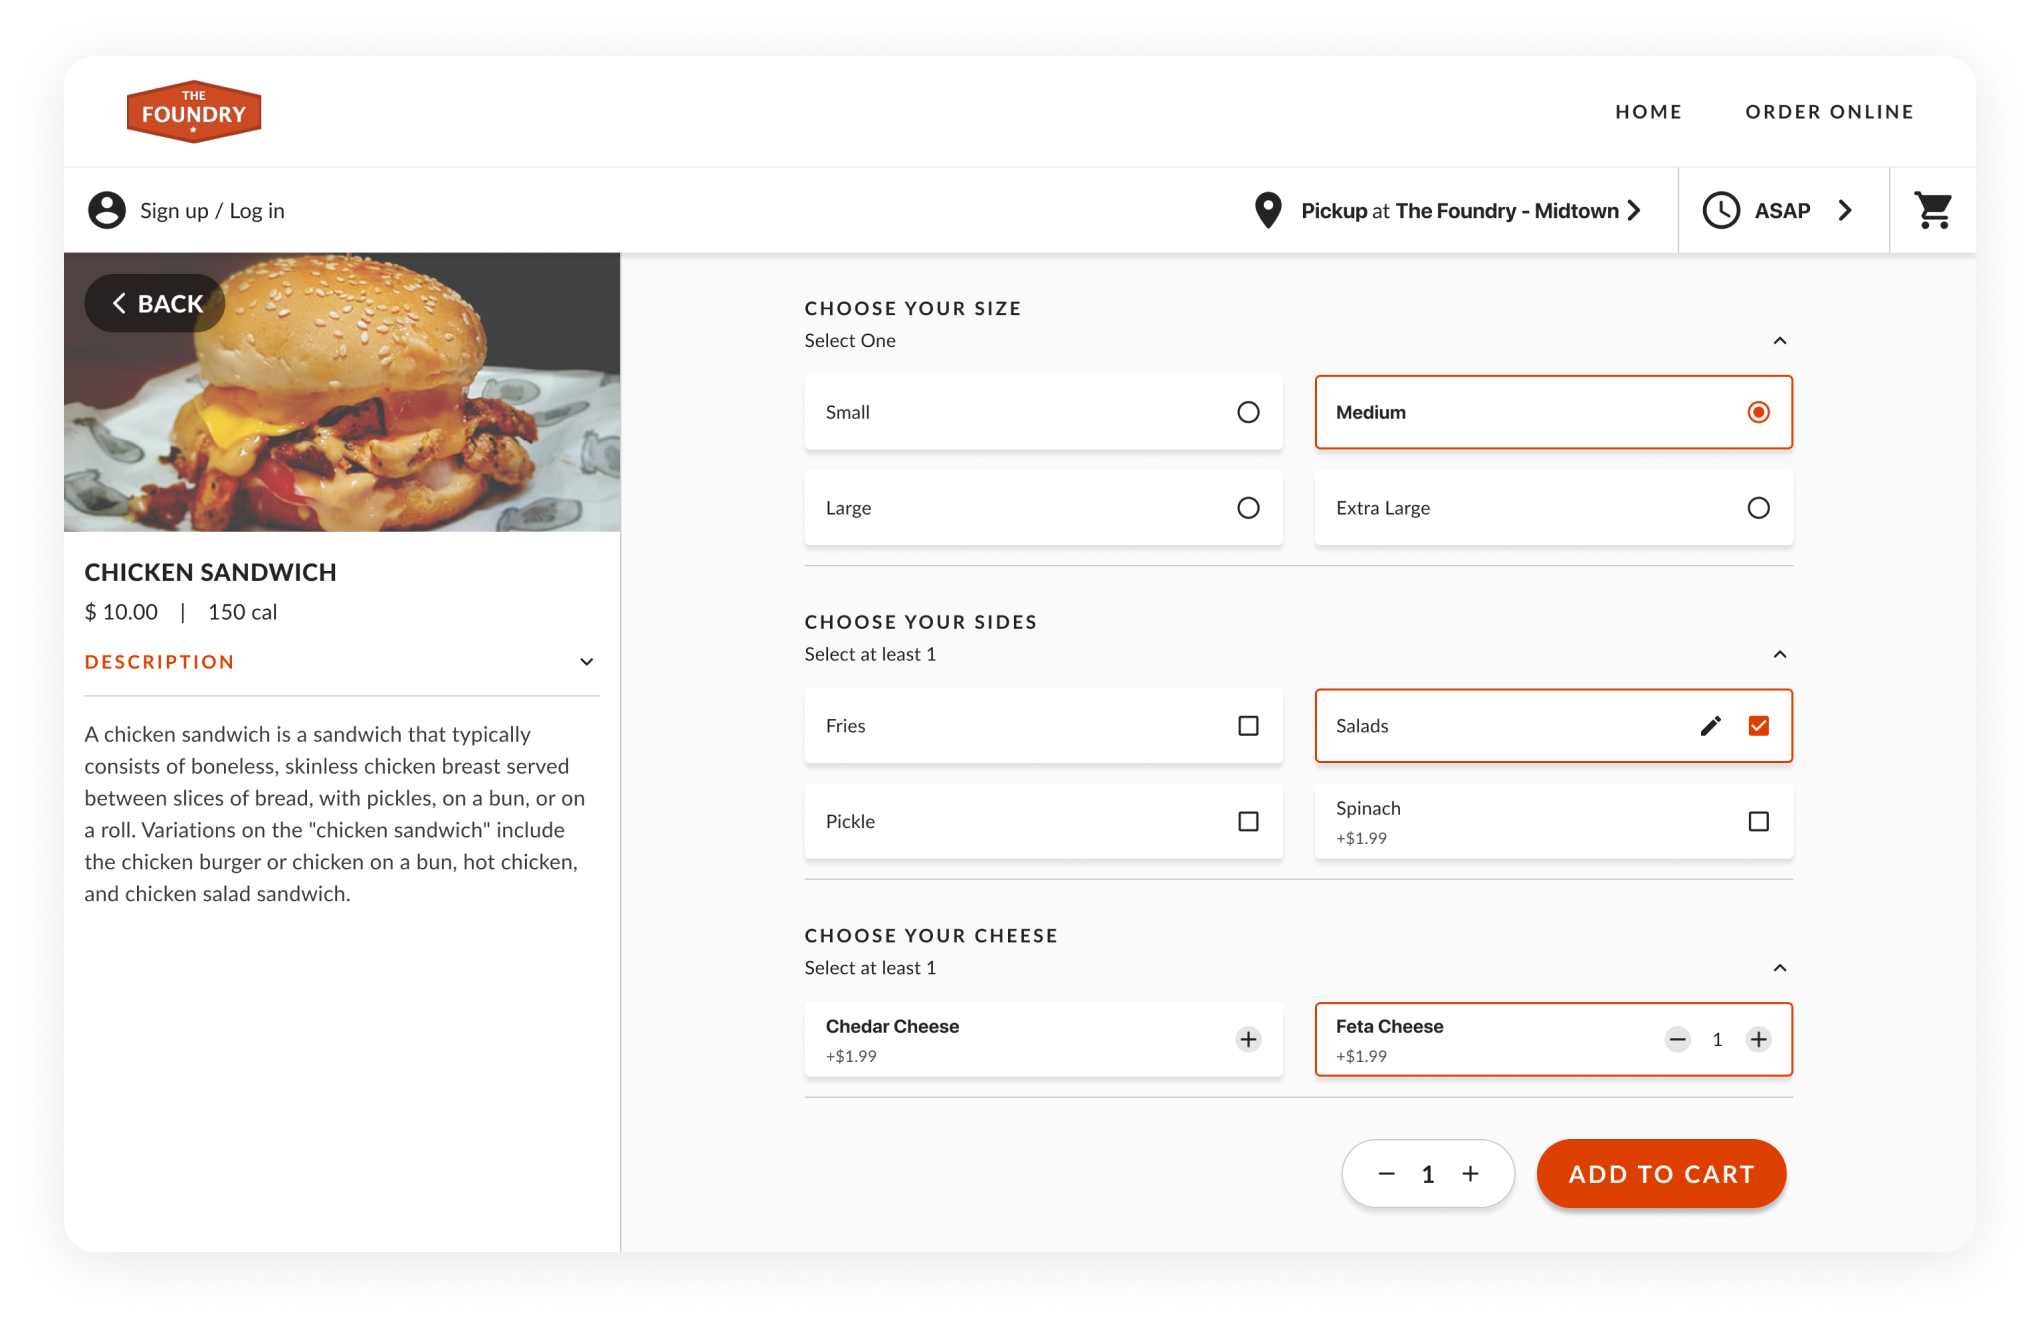Collapse the Choose Your Size section

click(1780, 341)
